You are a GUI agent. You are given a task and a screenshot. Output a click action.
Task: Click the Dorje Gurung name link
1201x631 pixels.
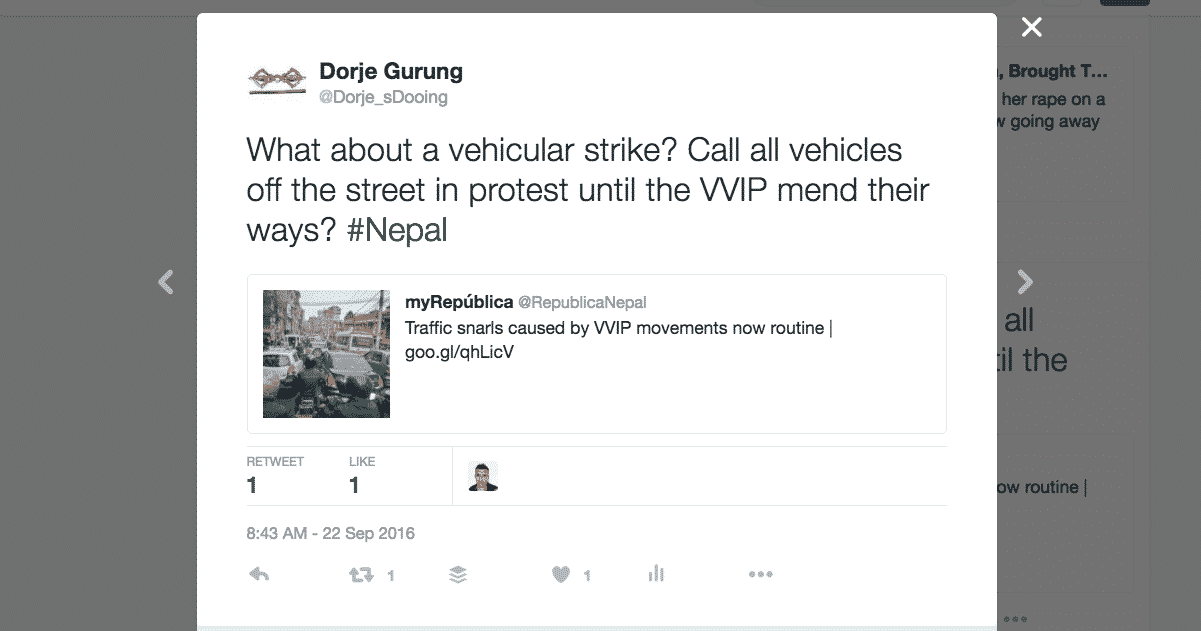click(390, 71)
